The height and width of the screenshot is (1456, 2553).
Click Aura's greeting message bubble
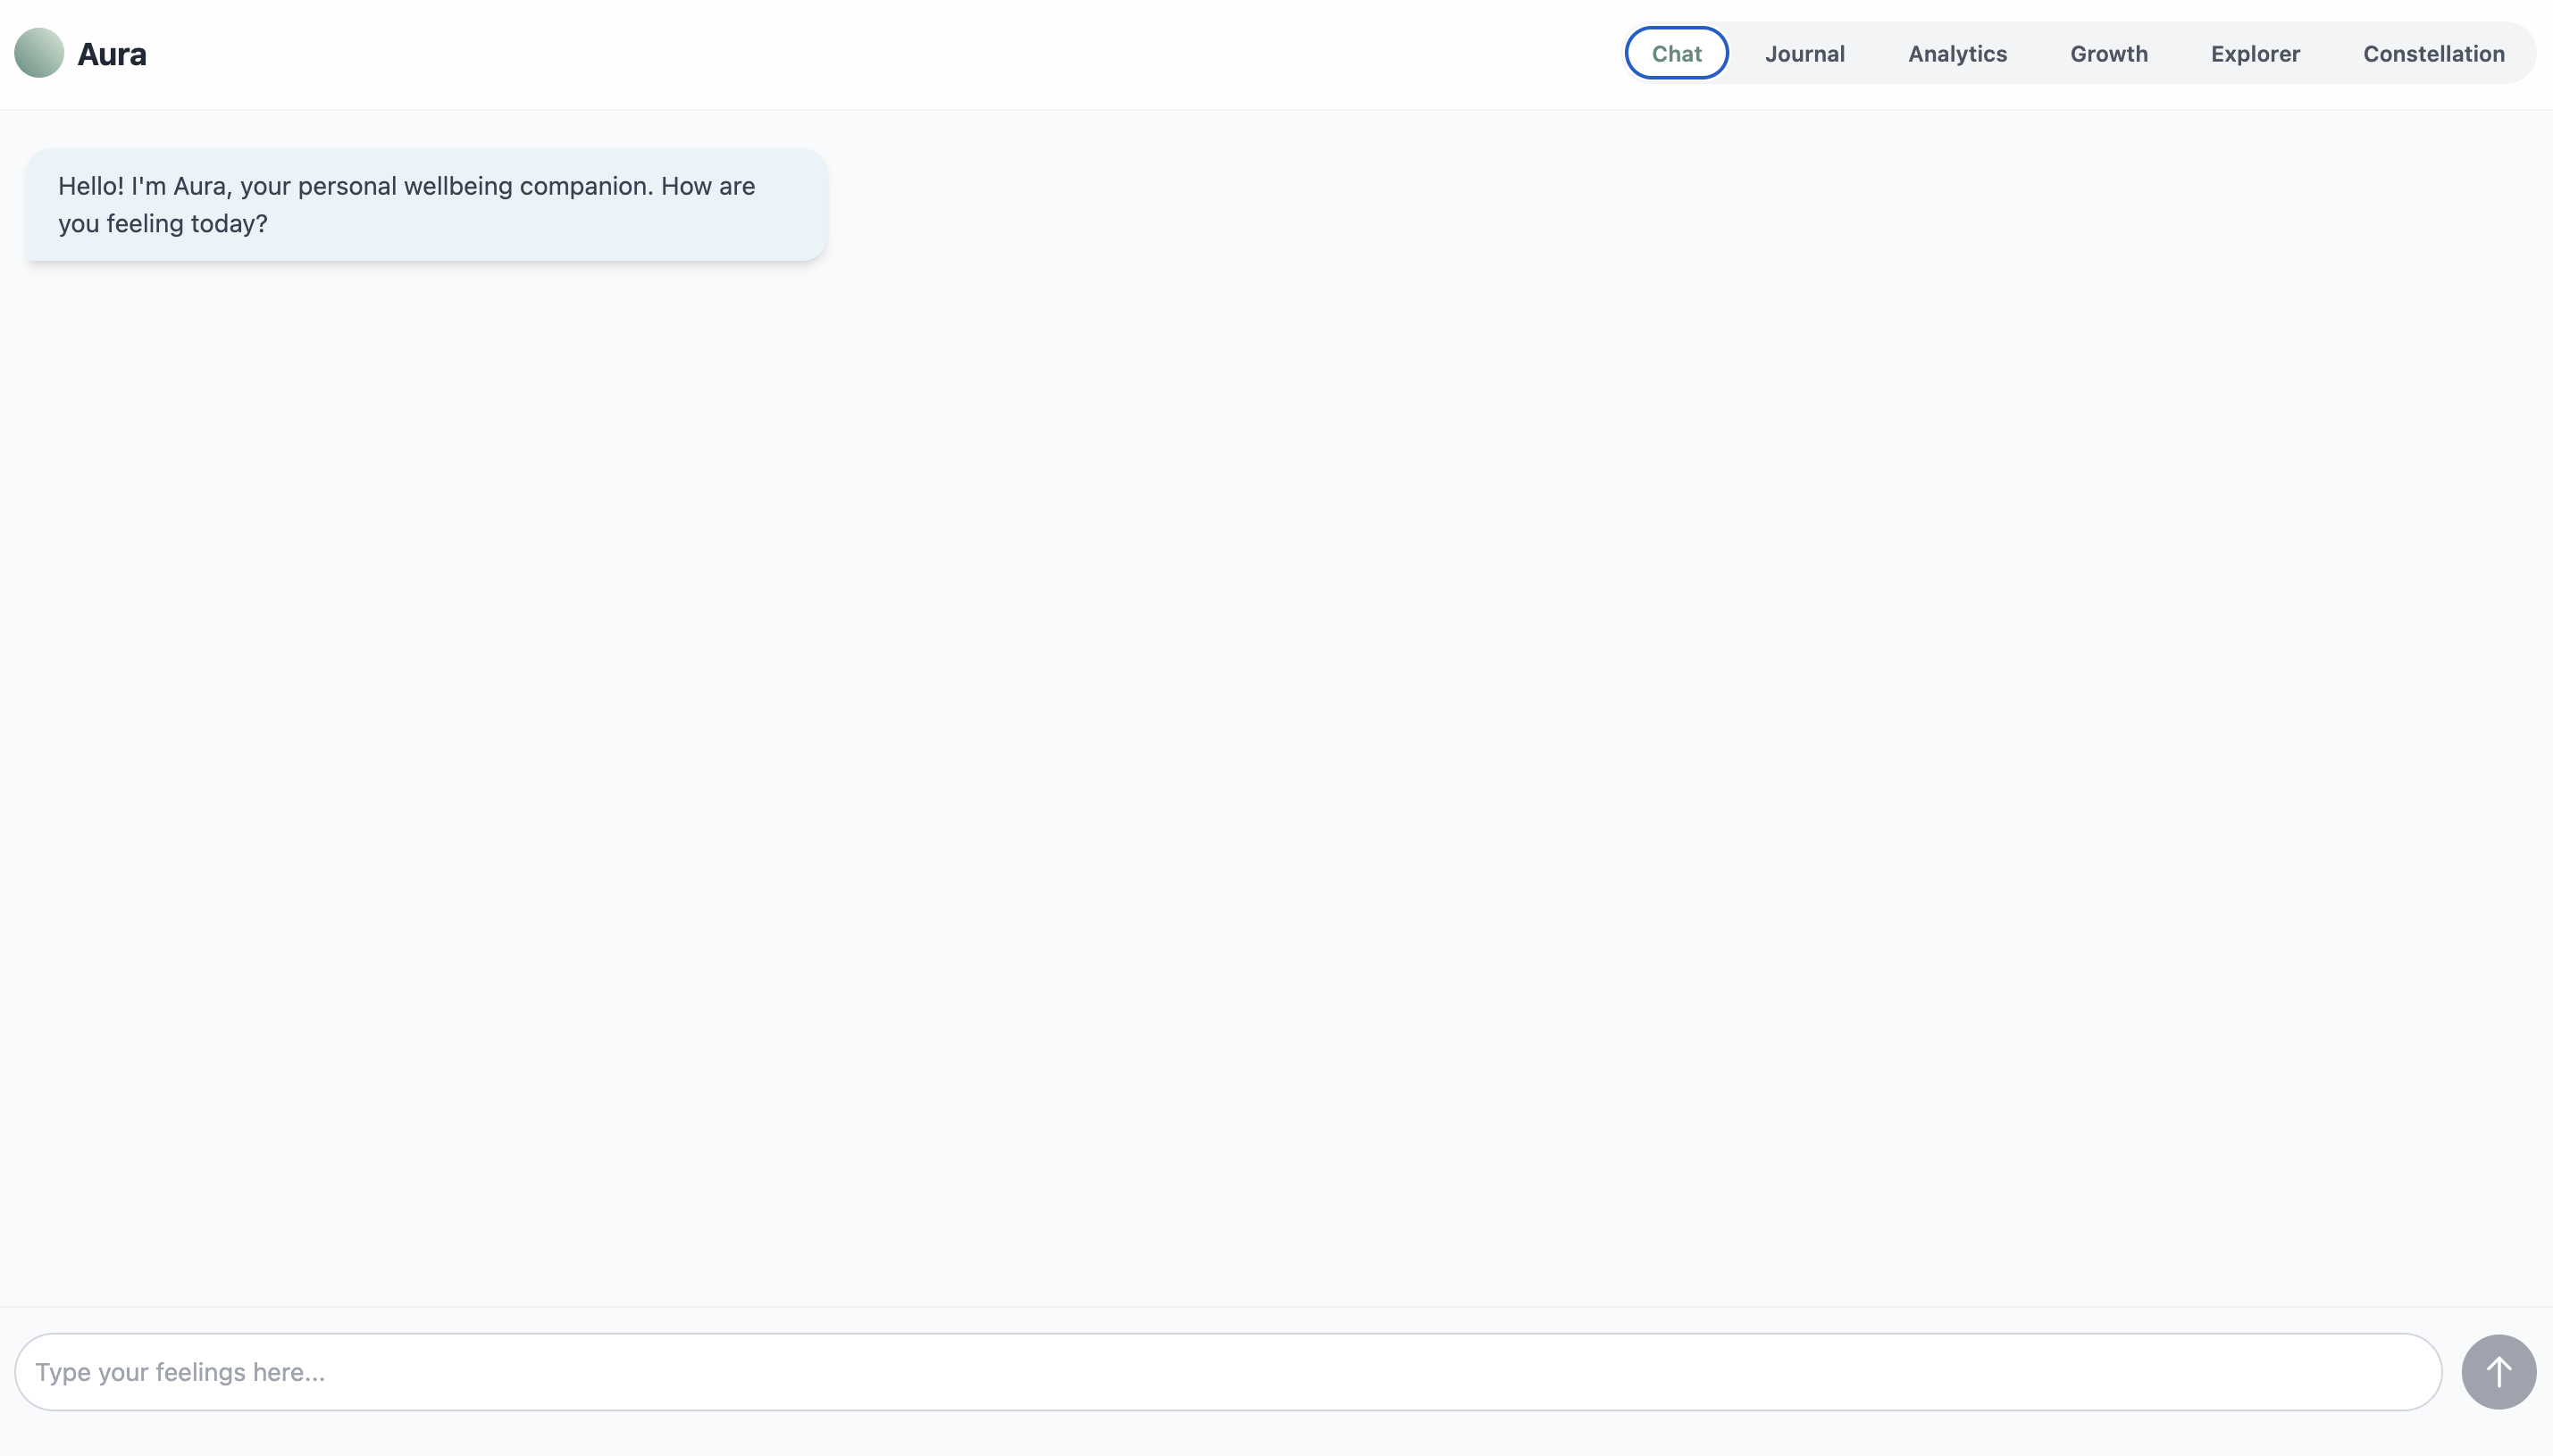point(426,205)
